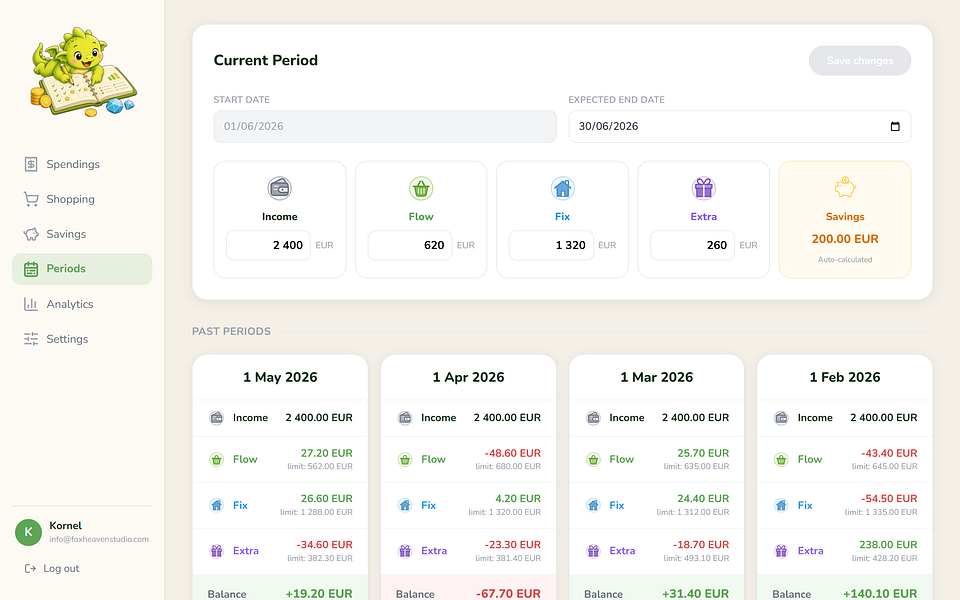Click the green K user avatar
This screenshot has width=960, height=600.
(x=28, y=532)
